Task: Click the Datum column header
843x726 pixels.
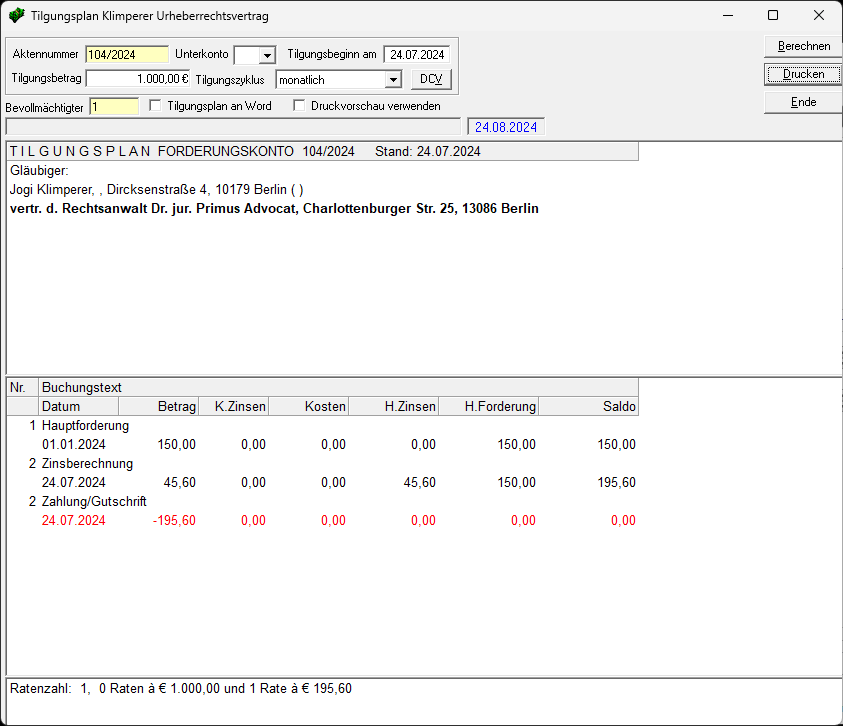Action: (78, 406)
